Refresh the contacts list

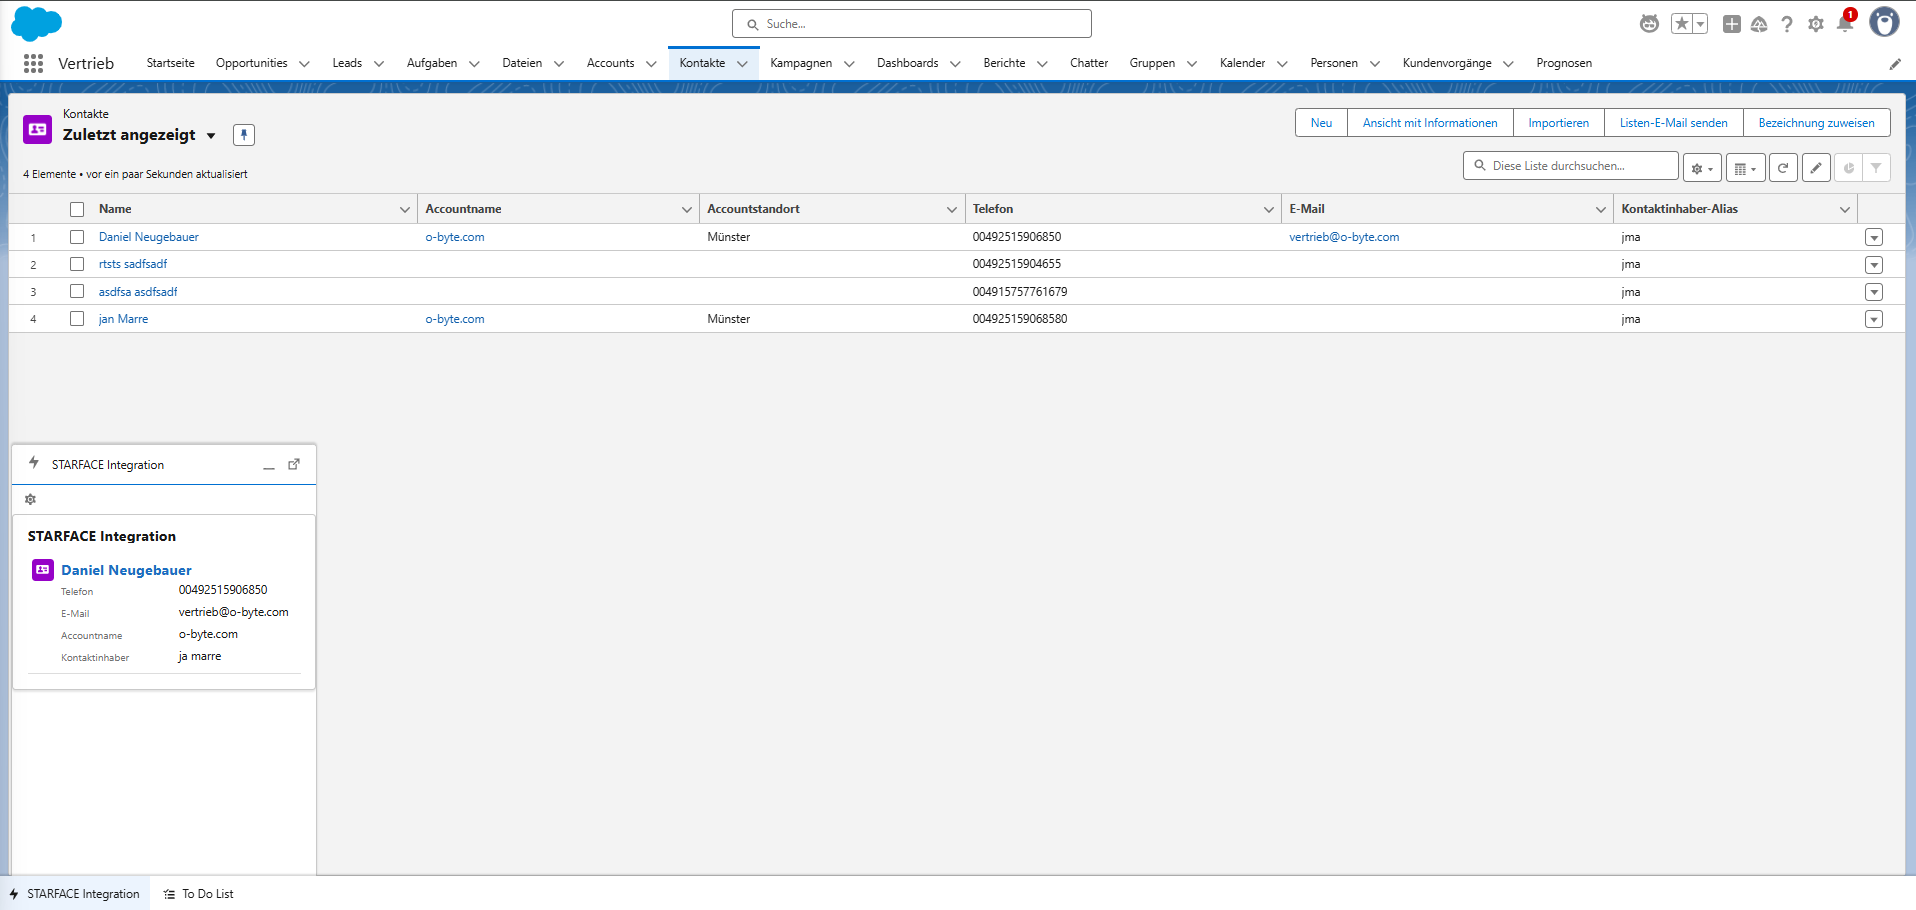[x=1782, y=168]
